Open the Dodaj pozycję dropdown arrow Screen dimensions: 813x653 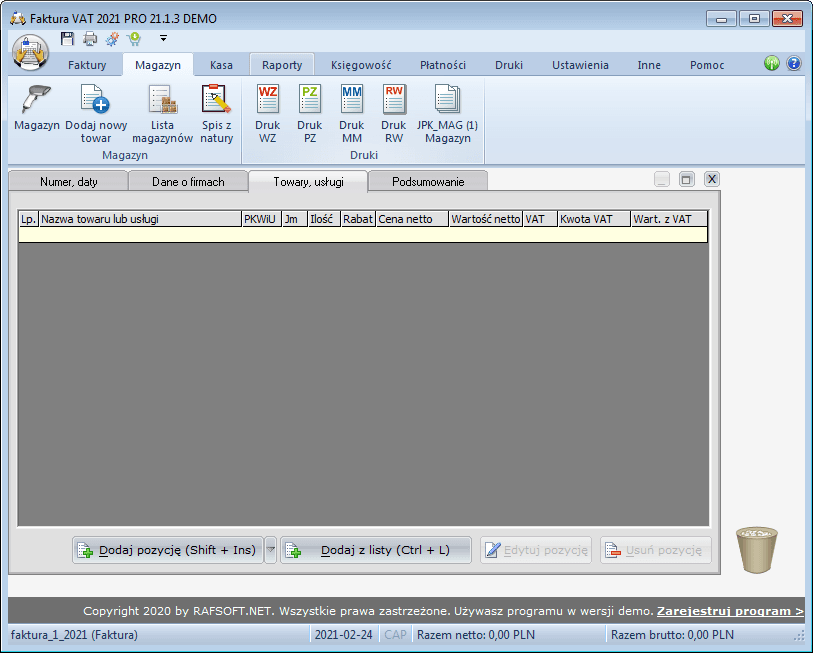click(x=270, y=549)
